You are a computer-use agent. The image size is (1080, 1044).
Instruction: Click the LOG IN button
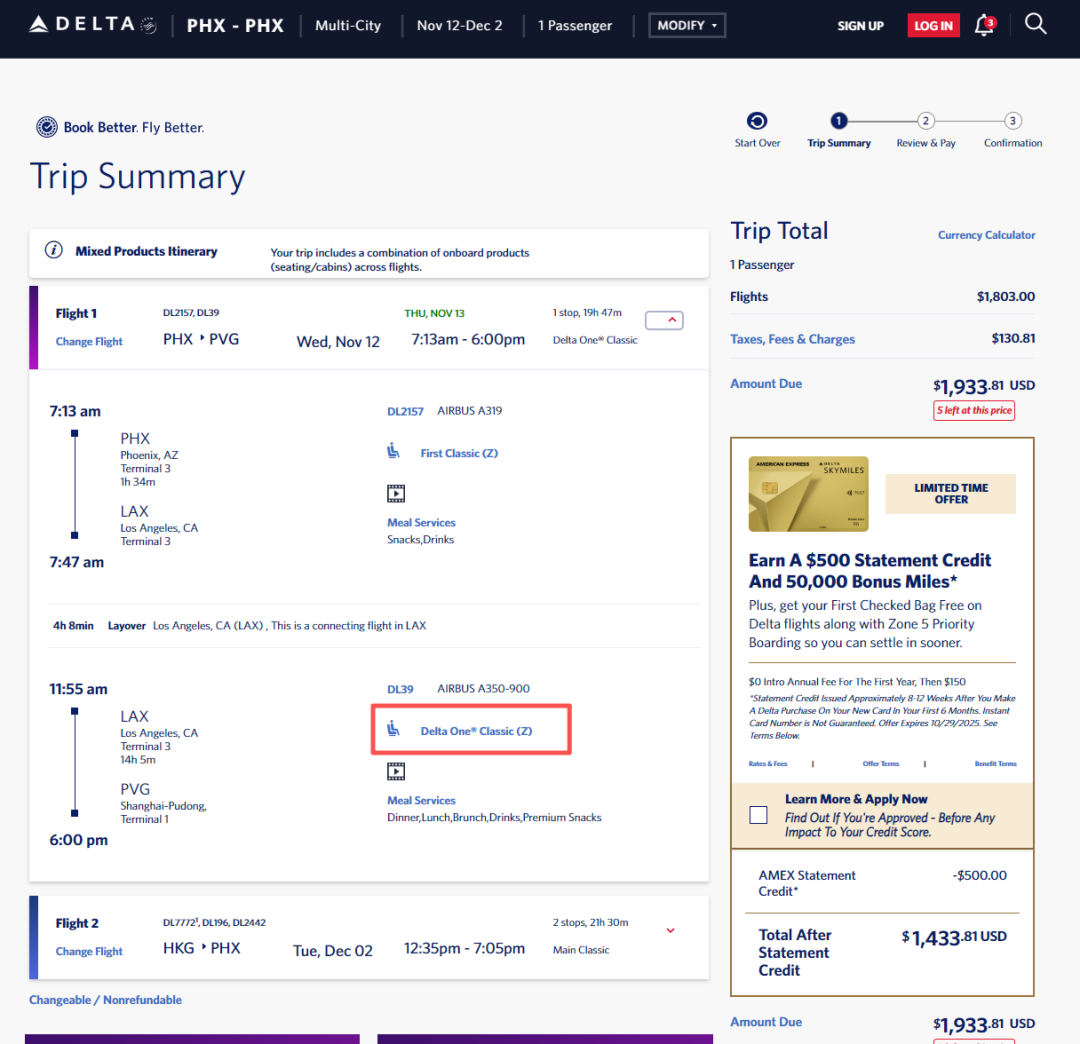(933, 26)
